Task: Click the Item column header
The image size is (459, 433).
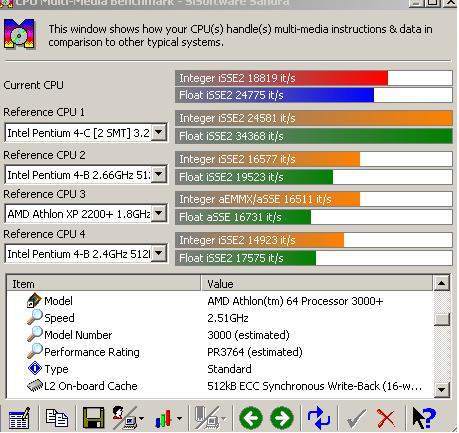Action: coord(104,284)
